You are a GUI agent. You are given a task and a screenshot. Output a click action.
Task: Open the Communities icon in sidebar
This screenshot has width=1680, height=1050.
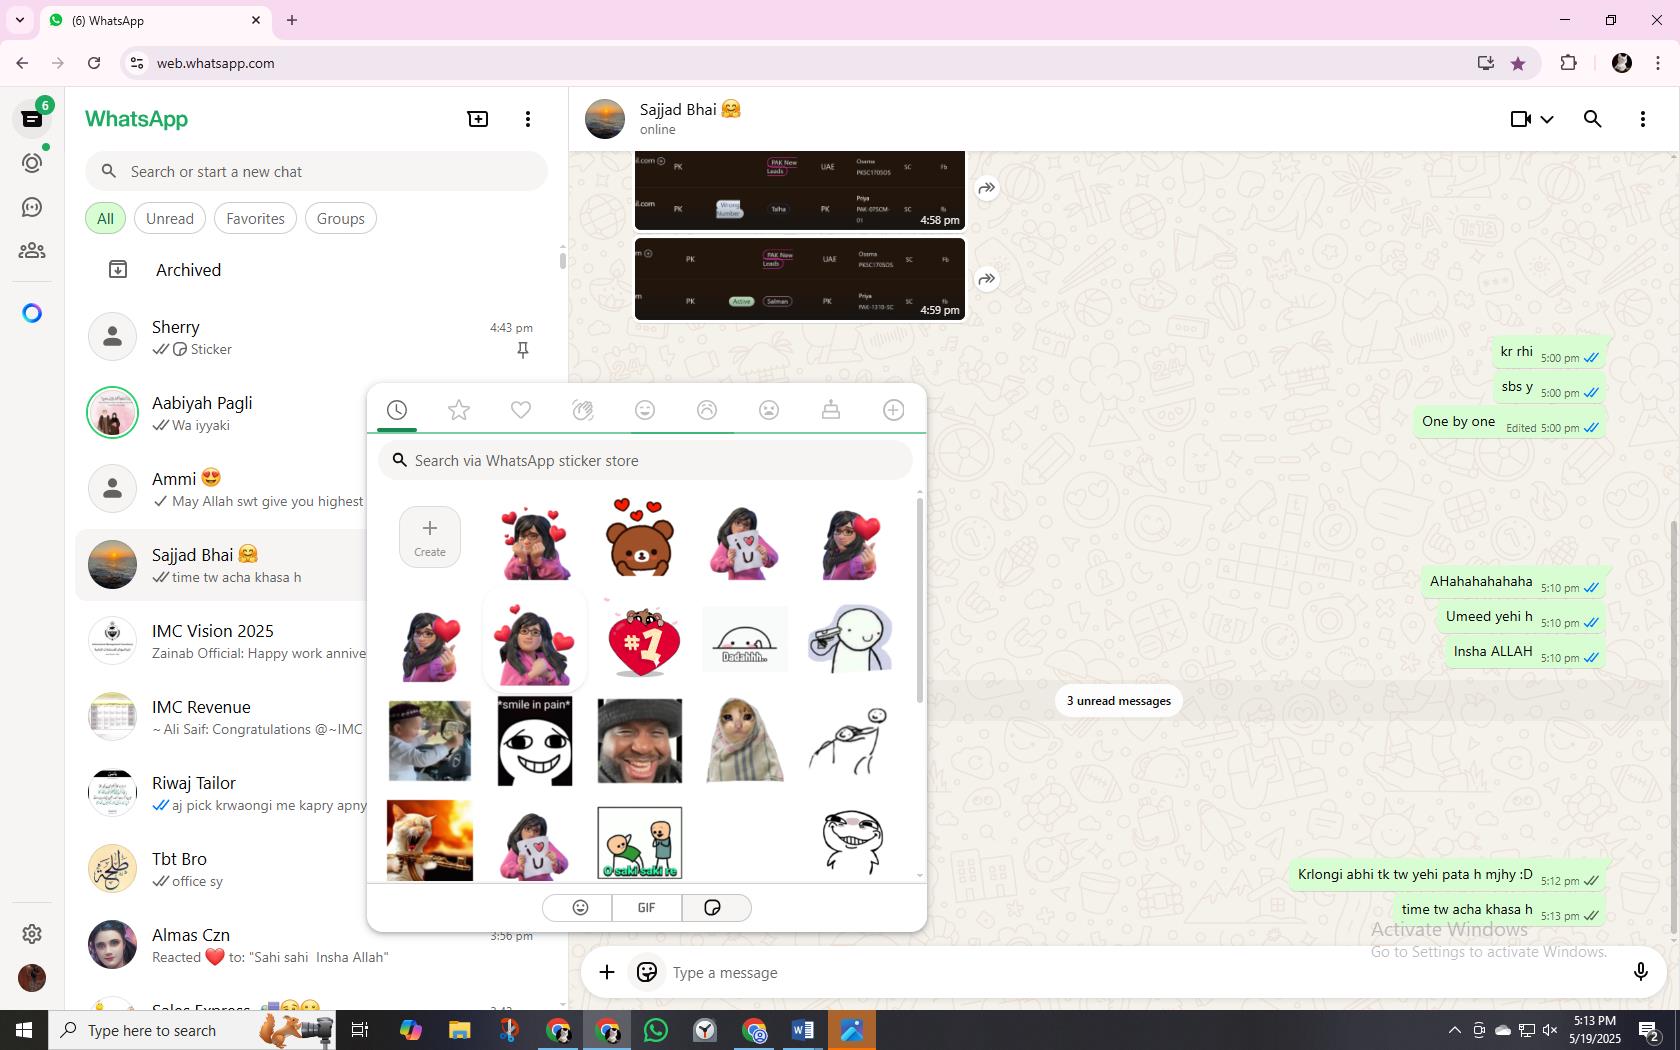click(32, 251)
